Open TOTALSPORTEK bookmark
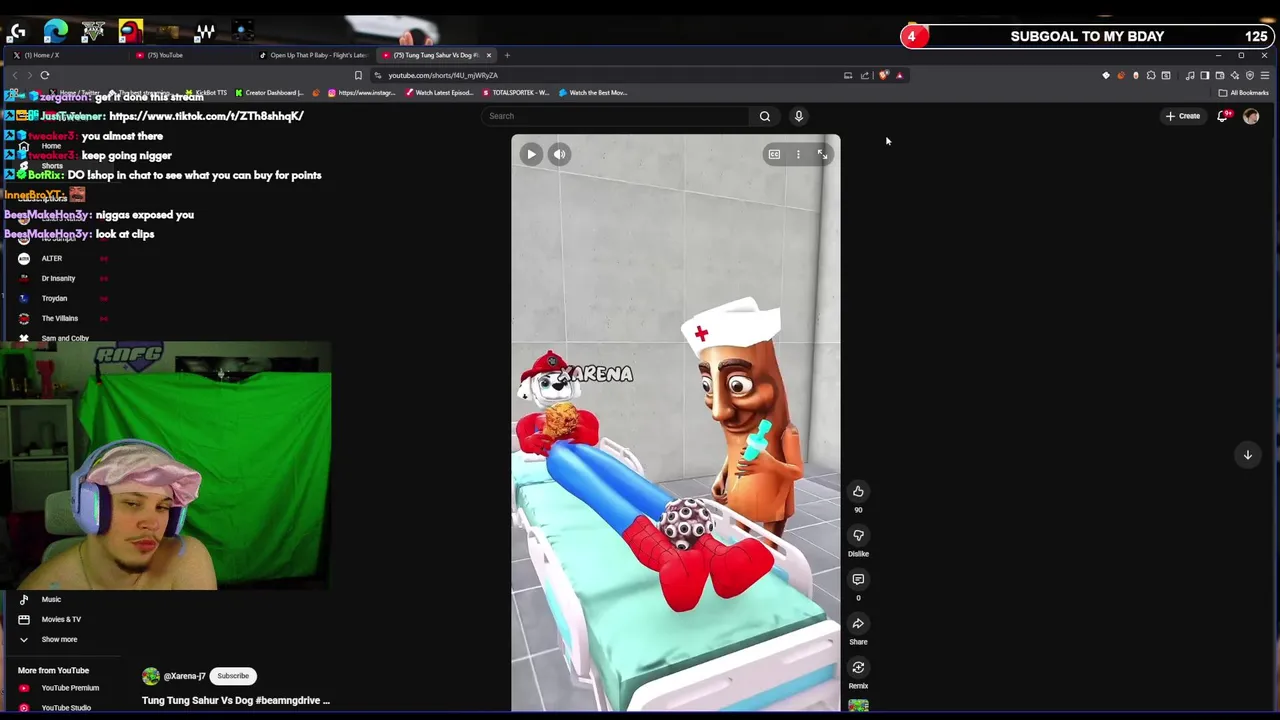This screenshot has width=1280, height=720. (x=516, y=93)
